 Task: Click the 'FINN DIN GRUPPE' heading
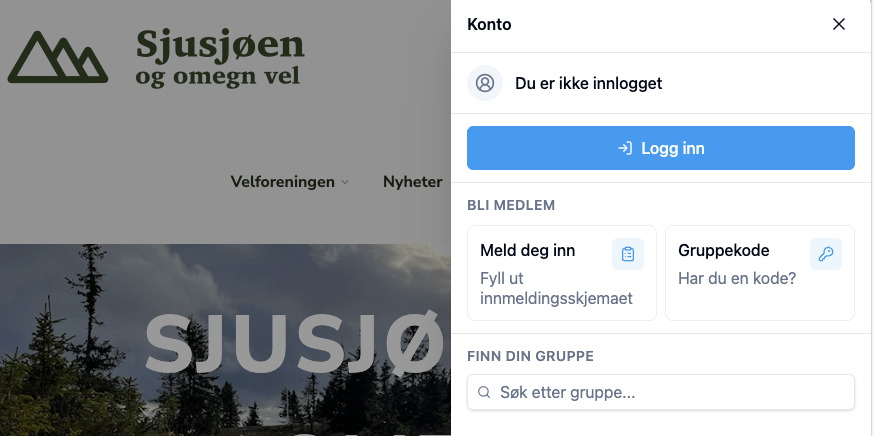[x=530, y=356]
